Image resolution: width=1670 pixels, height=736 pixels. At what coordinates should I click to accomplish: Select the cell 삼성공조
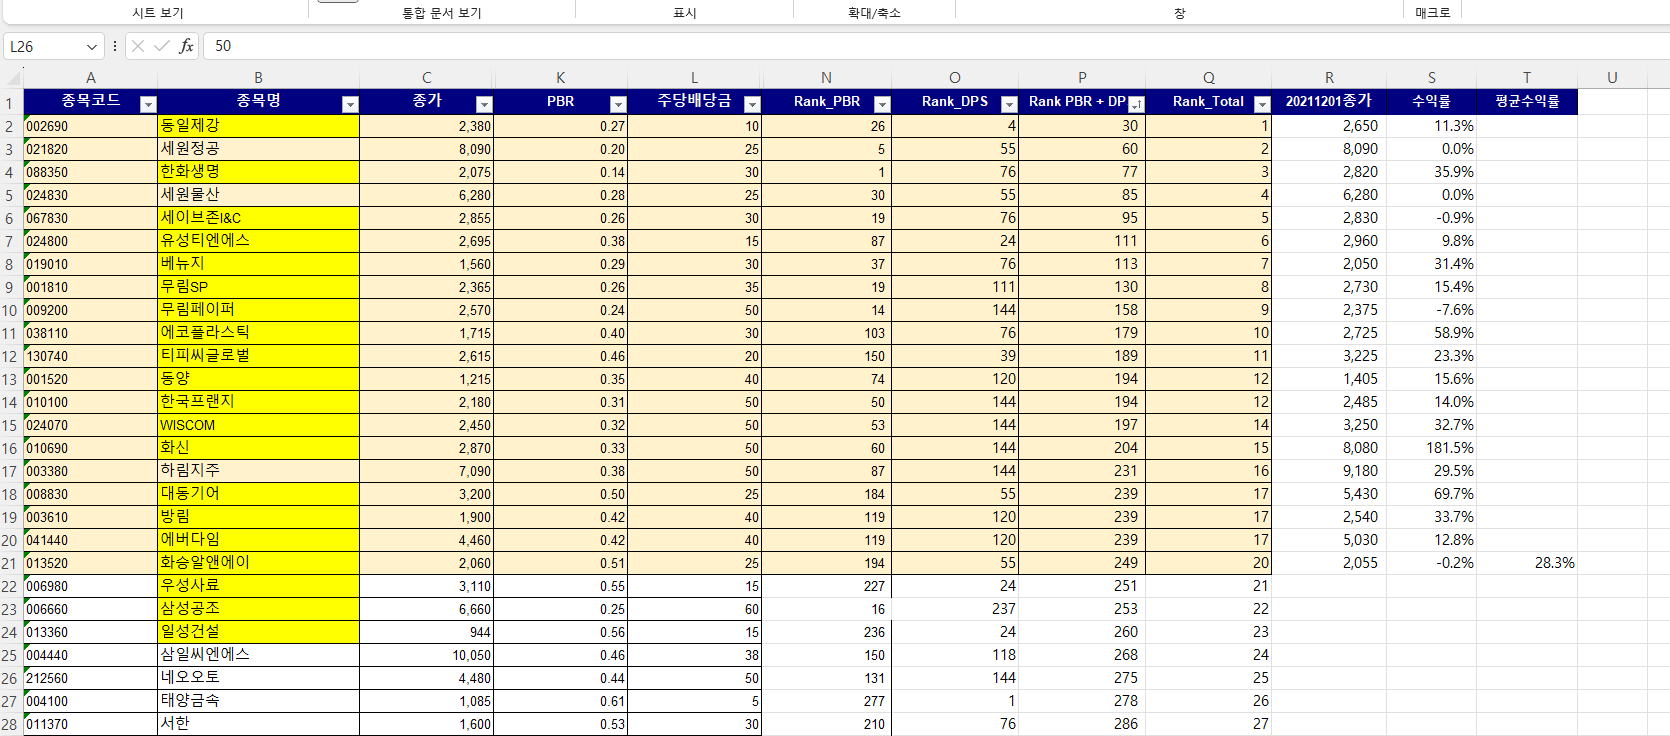tap(258, 609)
